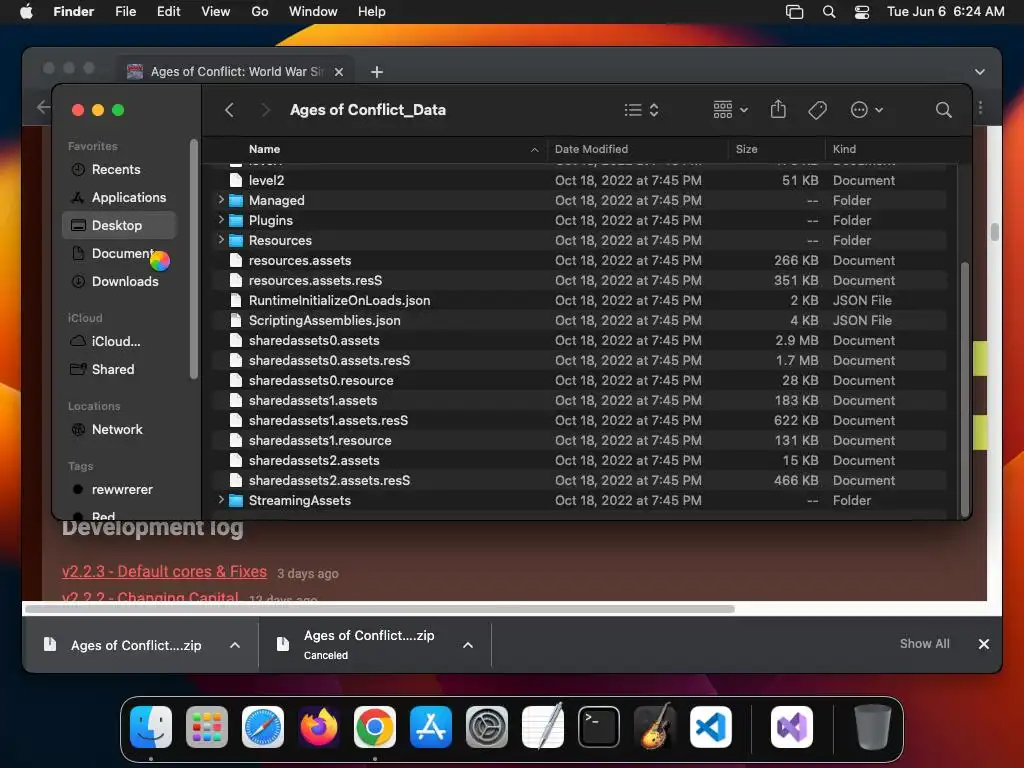Open the File menu
1024x768 pixels.
click(x=125, y=12)
